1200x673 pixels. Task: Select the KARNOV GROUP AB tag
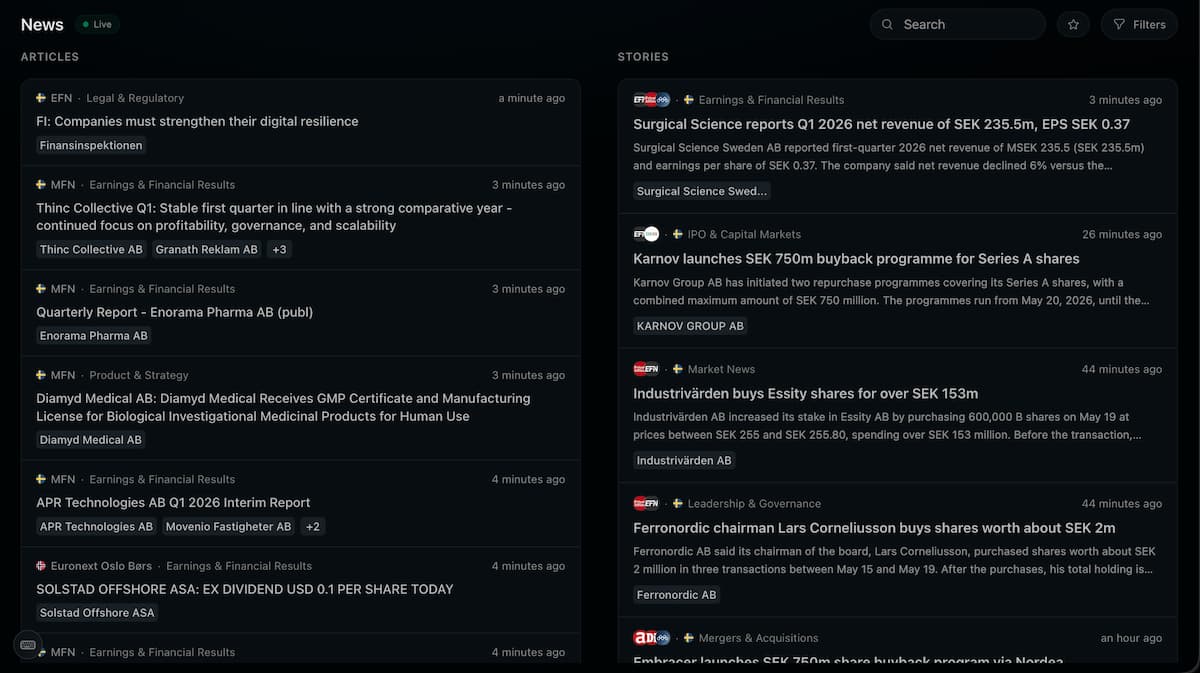click(x=690, y=326)
